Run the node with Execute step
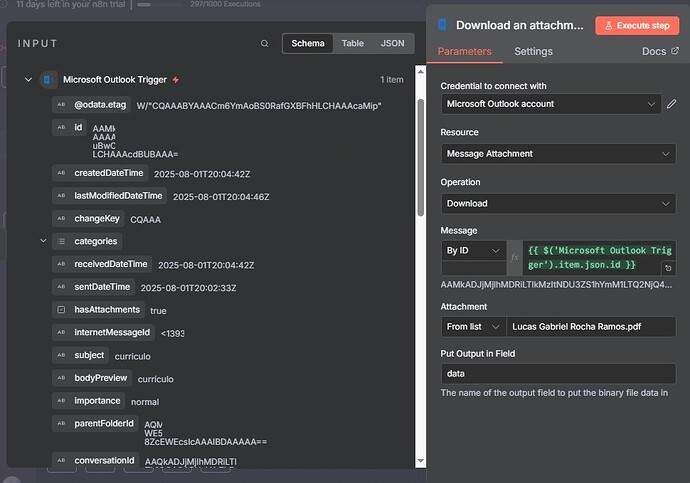The height and width of the screenshot is (483, 690). 637,26
